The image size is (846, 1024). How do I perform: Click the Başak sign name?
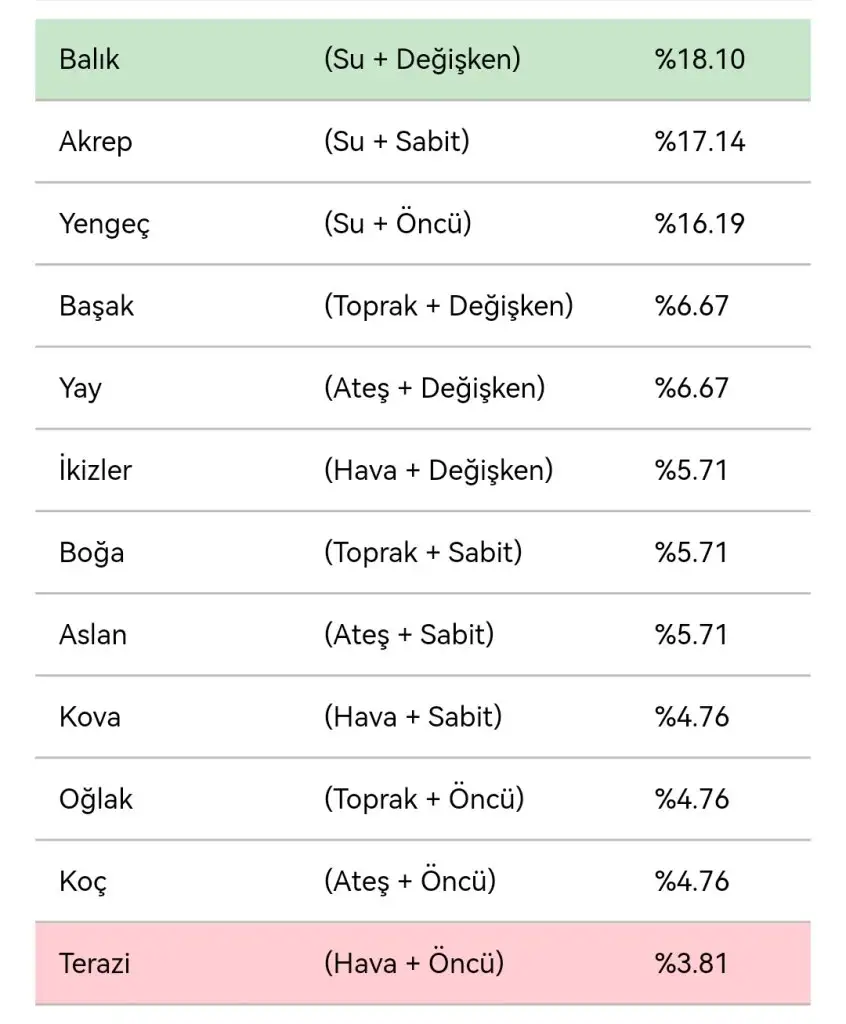(96, 306)
